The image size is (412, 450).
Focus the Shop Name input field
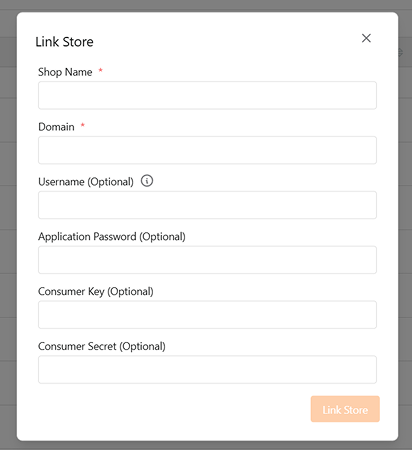[x=207, y=95]
